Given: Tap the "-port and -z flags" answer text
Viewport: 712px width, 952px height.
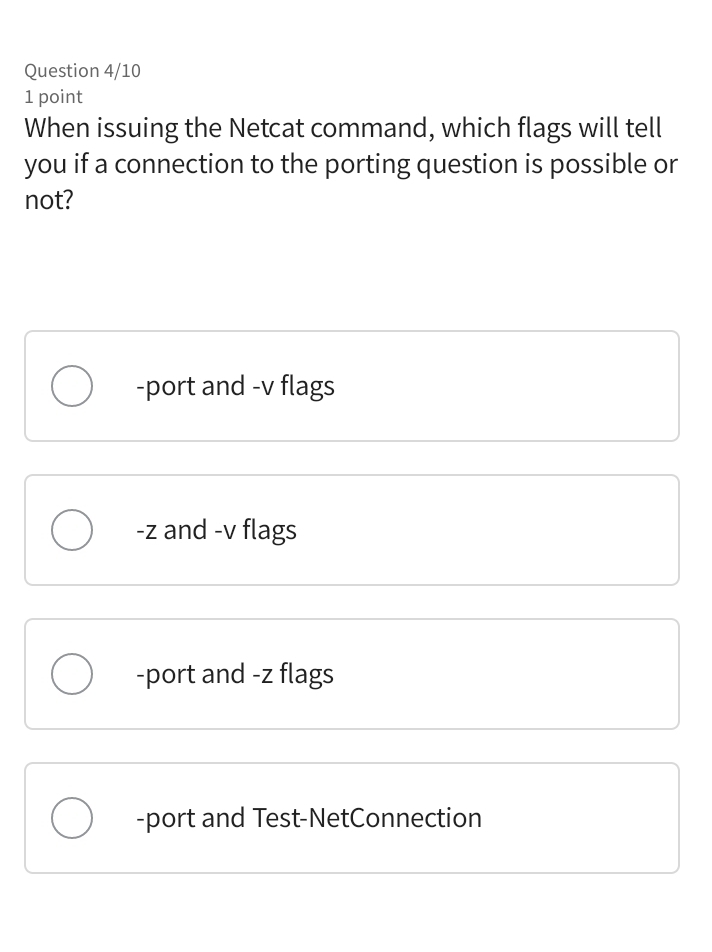Looking at the screenshot, I should coord(235,674).
